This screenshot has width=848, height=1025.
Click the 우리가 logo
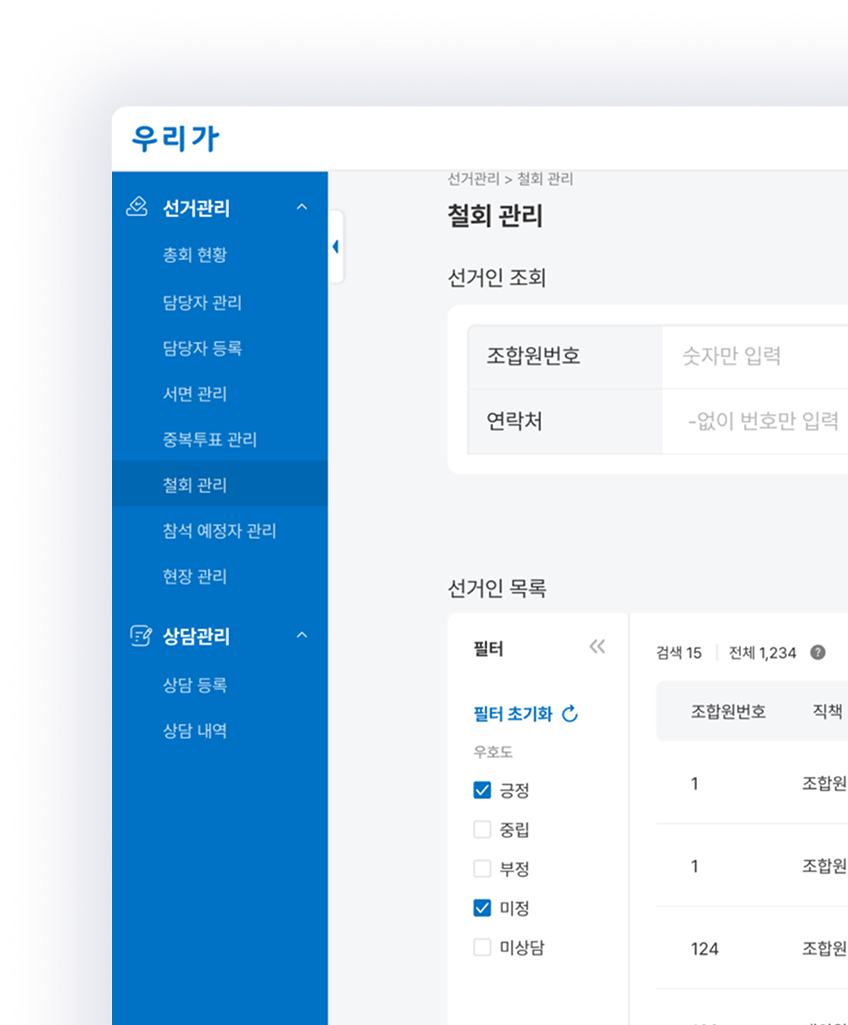(175, 139)
